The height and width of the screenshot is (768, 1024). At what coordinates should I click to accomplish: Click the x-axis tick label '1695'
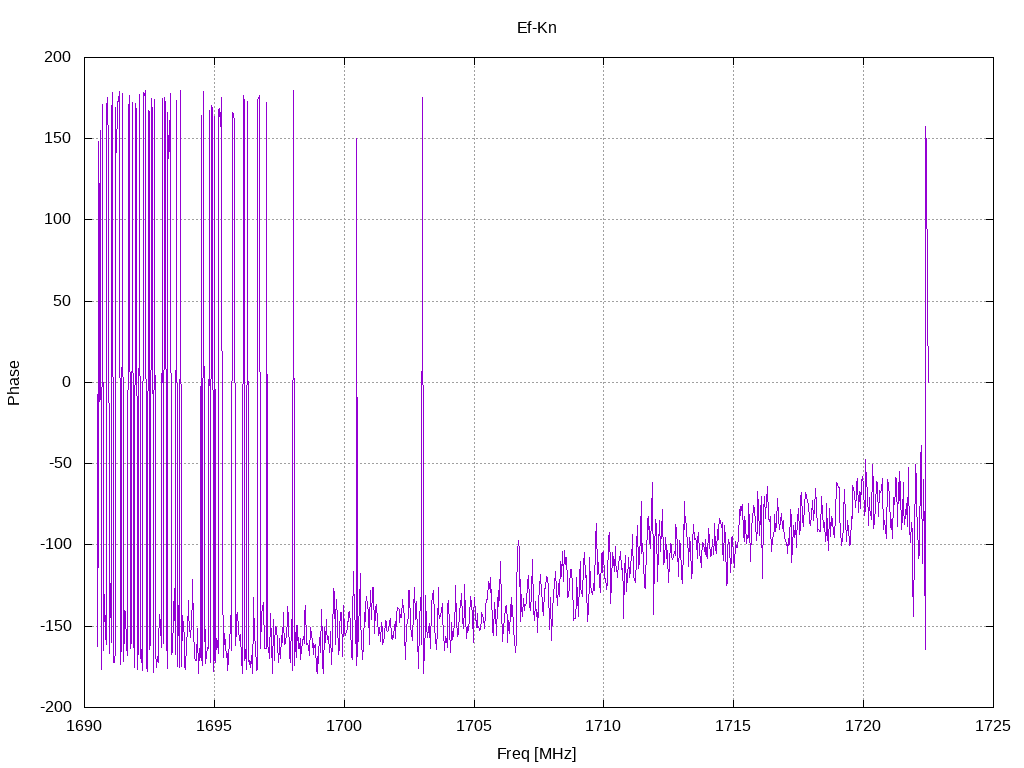214,726
